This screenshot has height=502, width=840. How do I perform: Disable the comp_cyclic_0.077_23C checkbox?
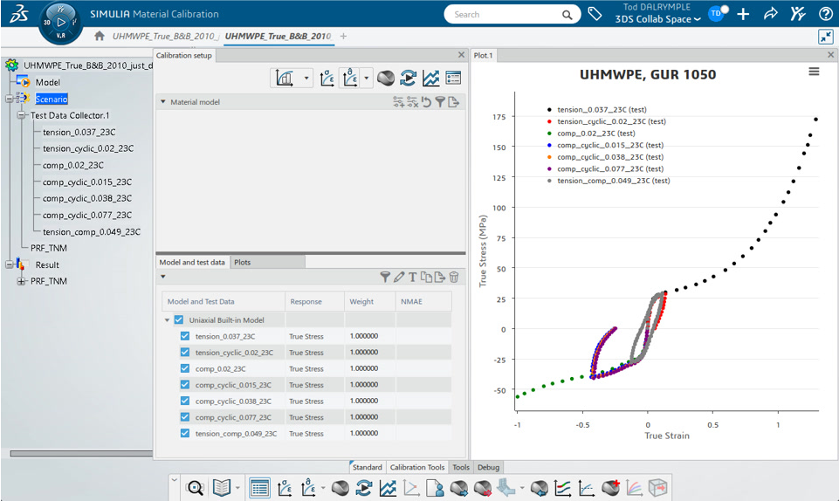click(185, 417)
